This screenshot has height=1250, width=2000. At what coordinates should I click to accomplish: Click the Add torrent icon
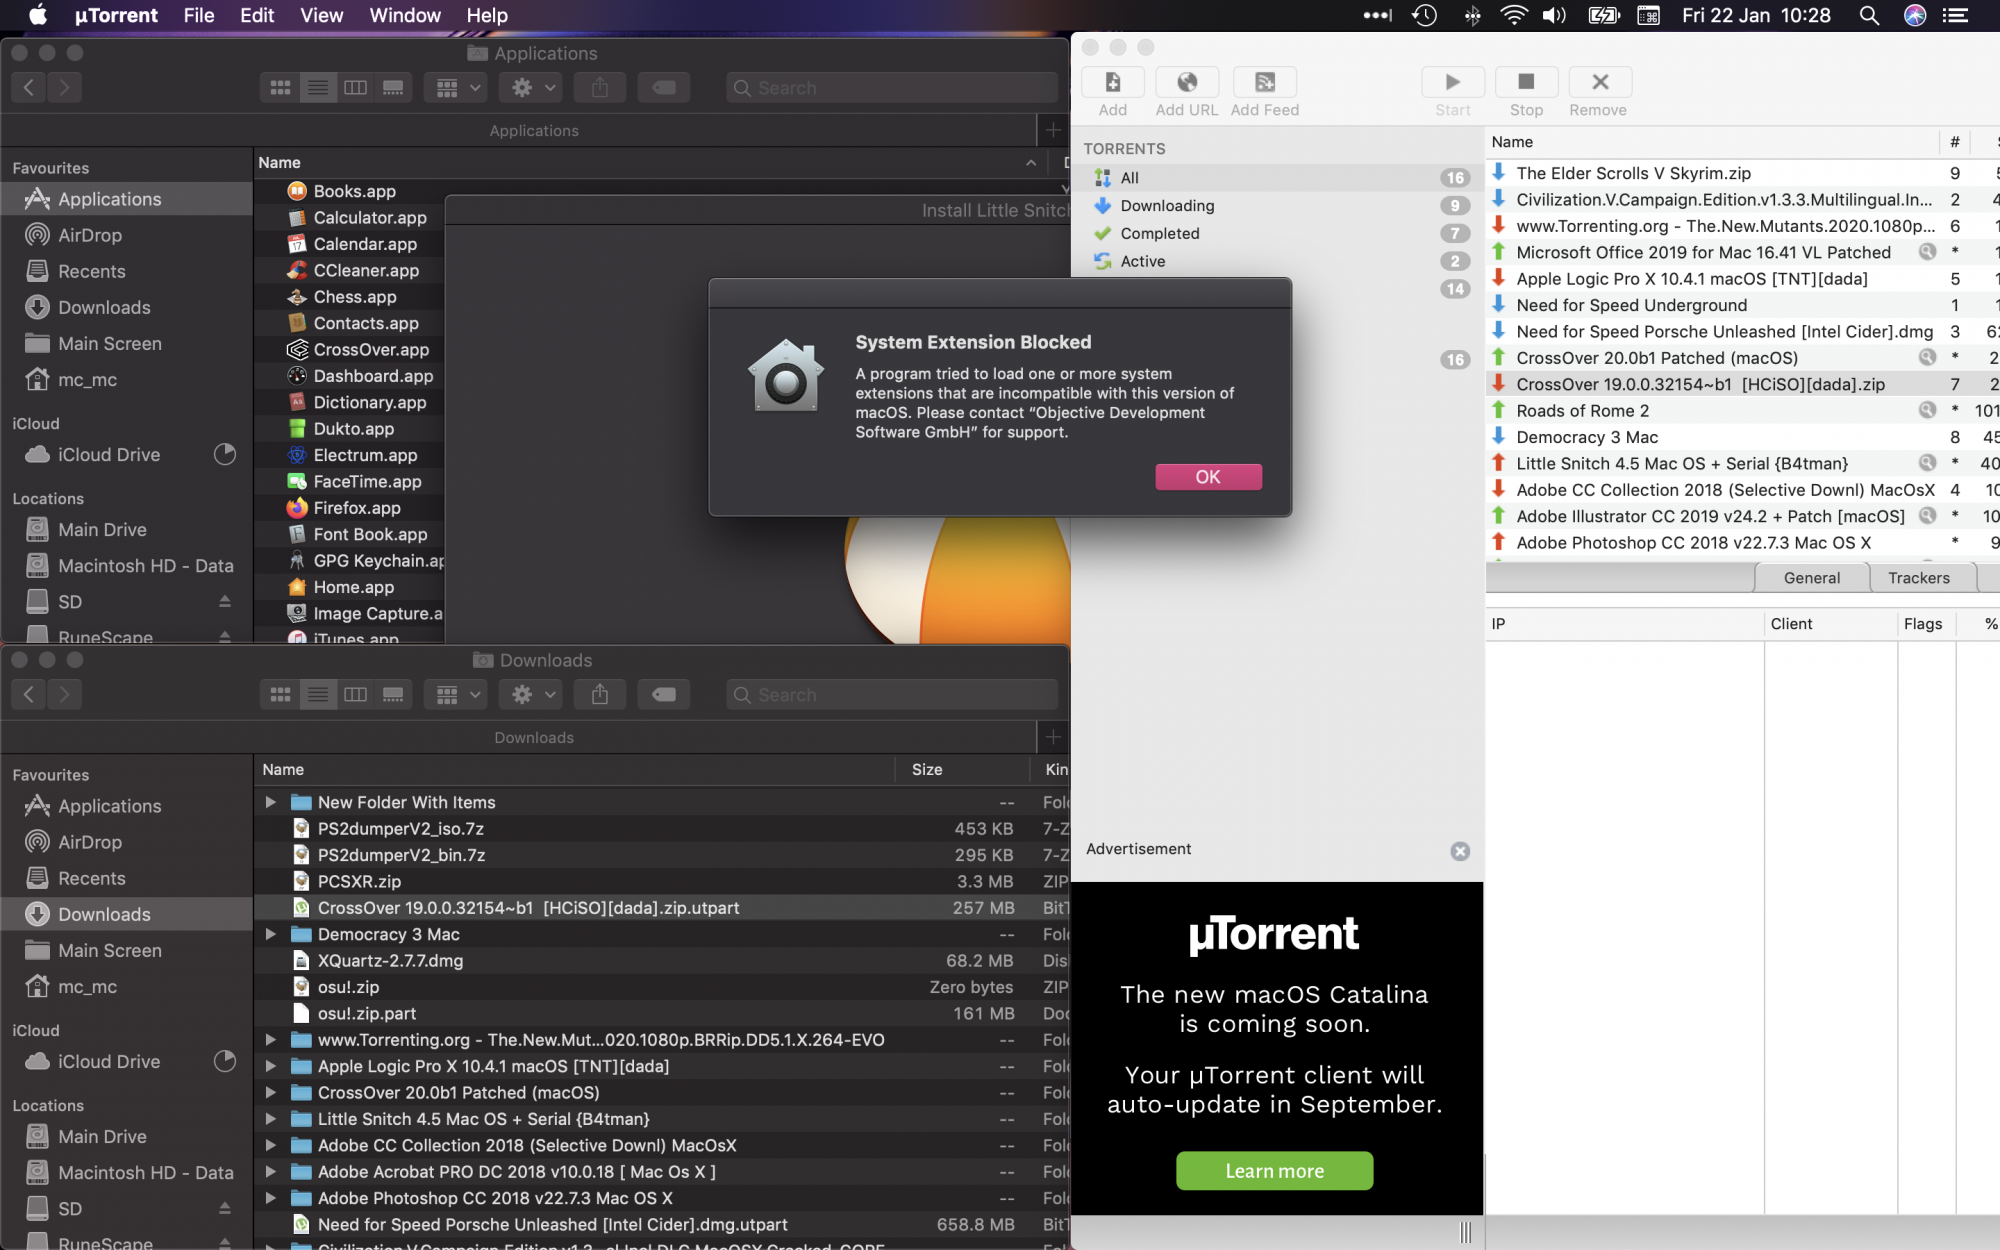click(1112, 82)
